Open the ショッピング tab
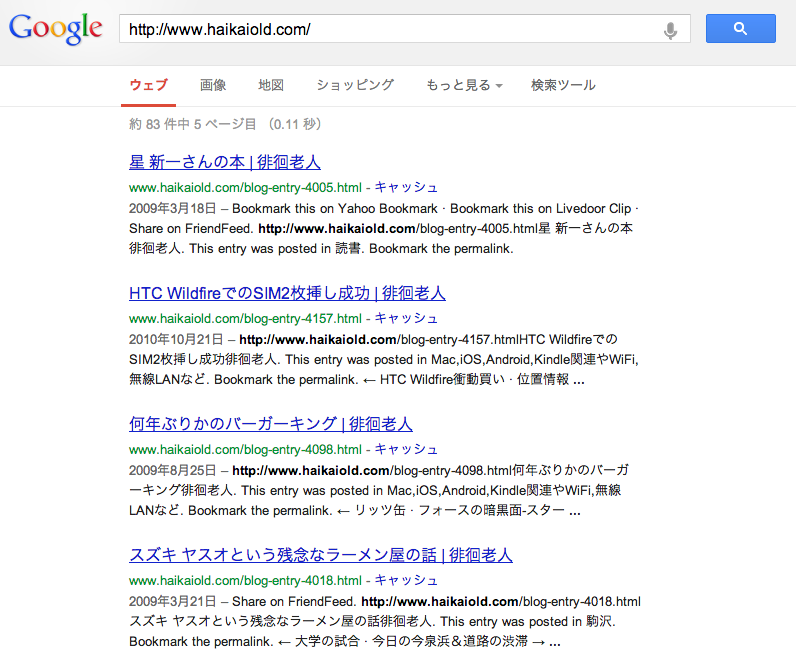 tap(355, 85)
